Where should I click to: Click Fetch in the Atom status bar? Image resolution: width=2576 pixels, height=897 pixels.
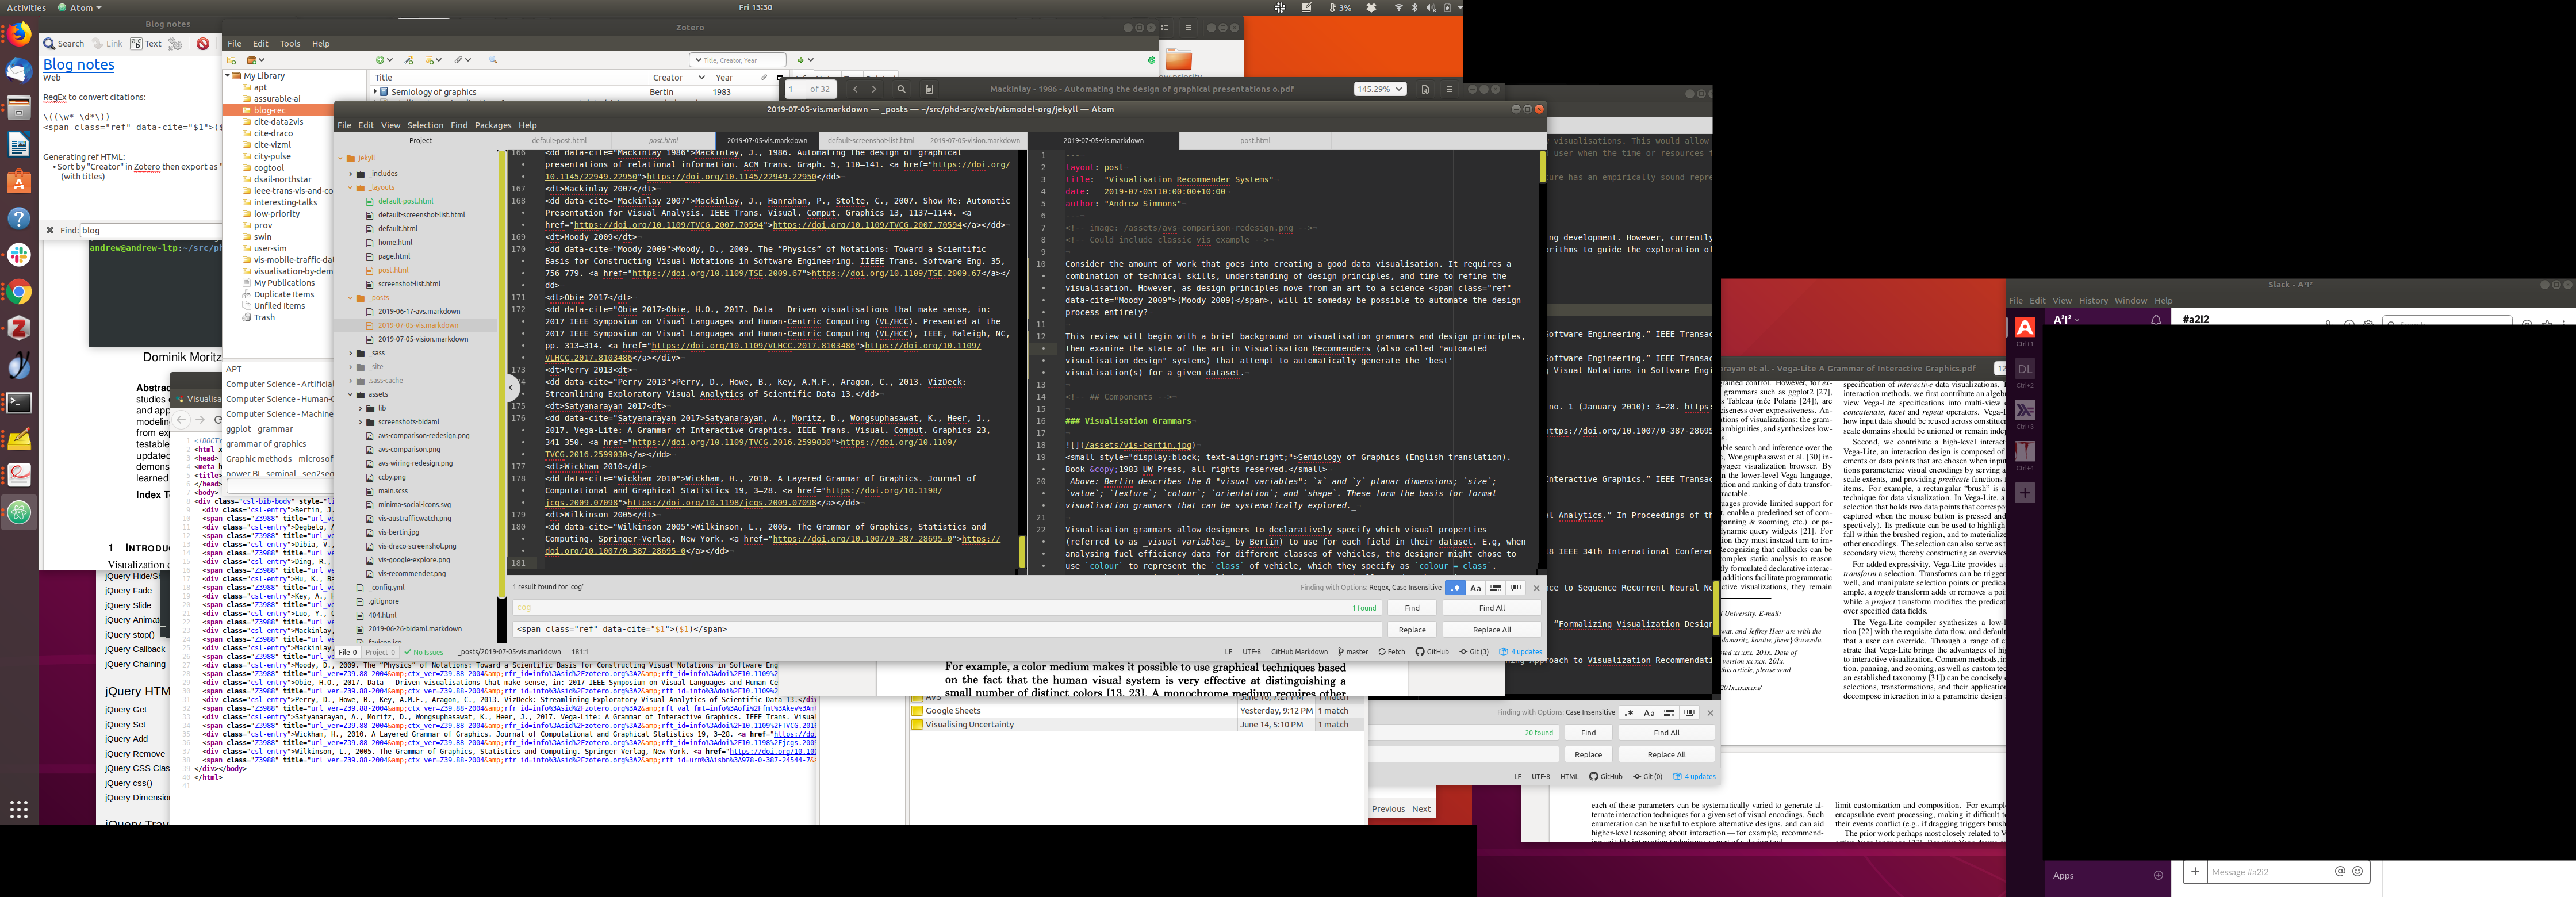pyautogui.click(x=1391, y=652)
